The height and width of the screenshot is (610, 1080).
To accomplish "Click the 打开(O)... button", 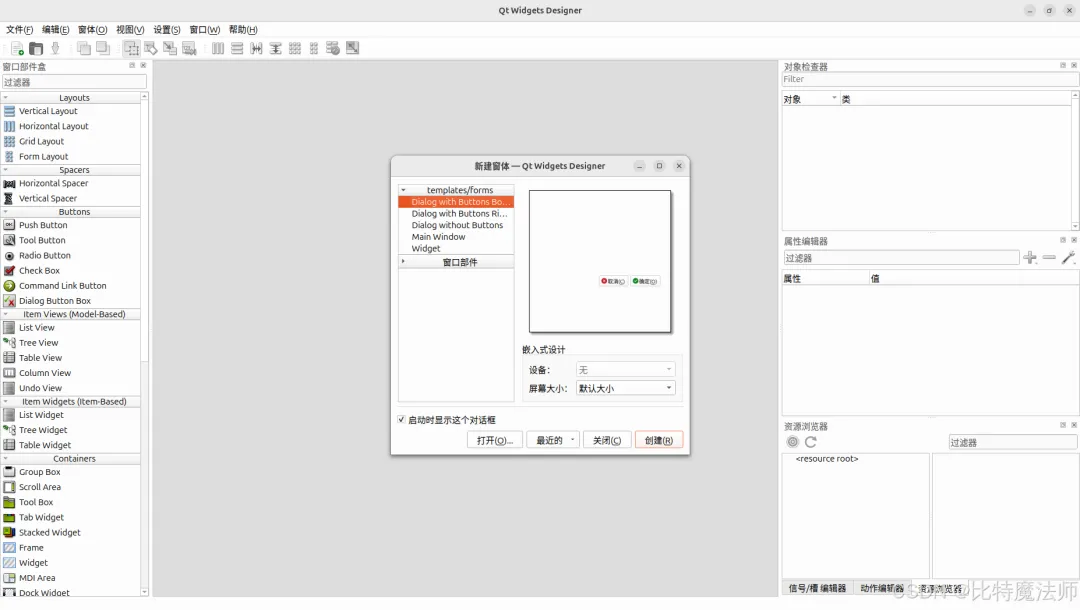I will pyautogui.click(x=495, y=441).
